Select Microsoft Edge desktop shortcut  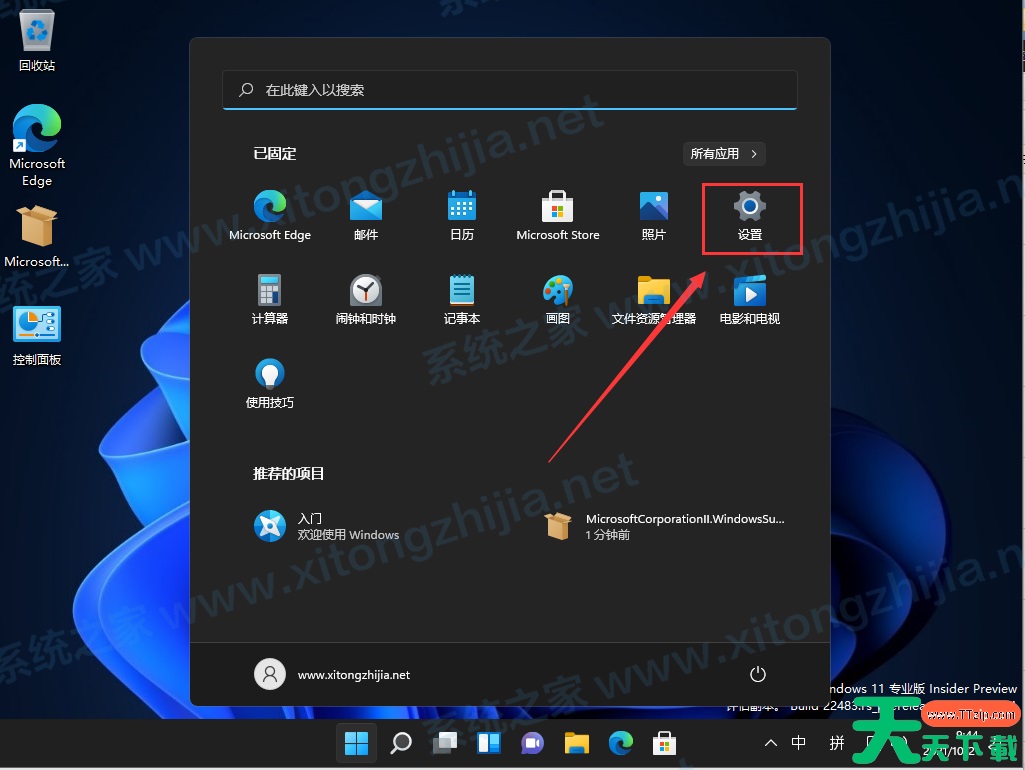37,145
